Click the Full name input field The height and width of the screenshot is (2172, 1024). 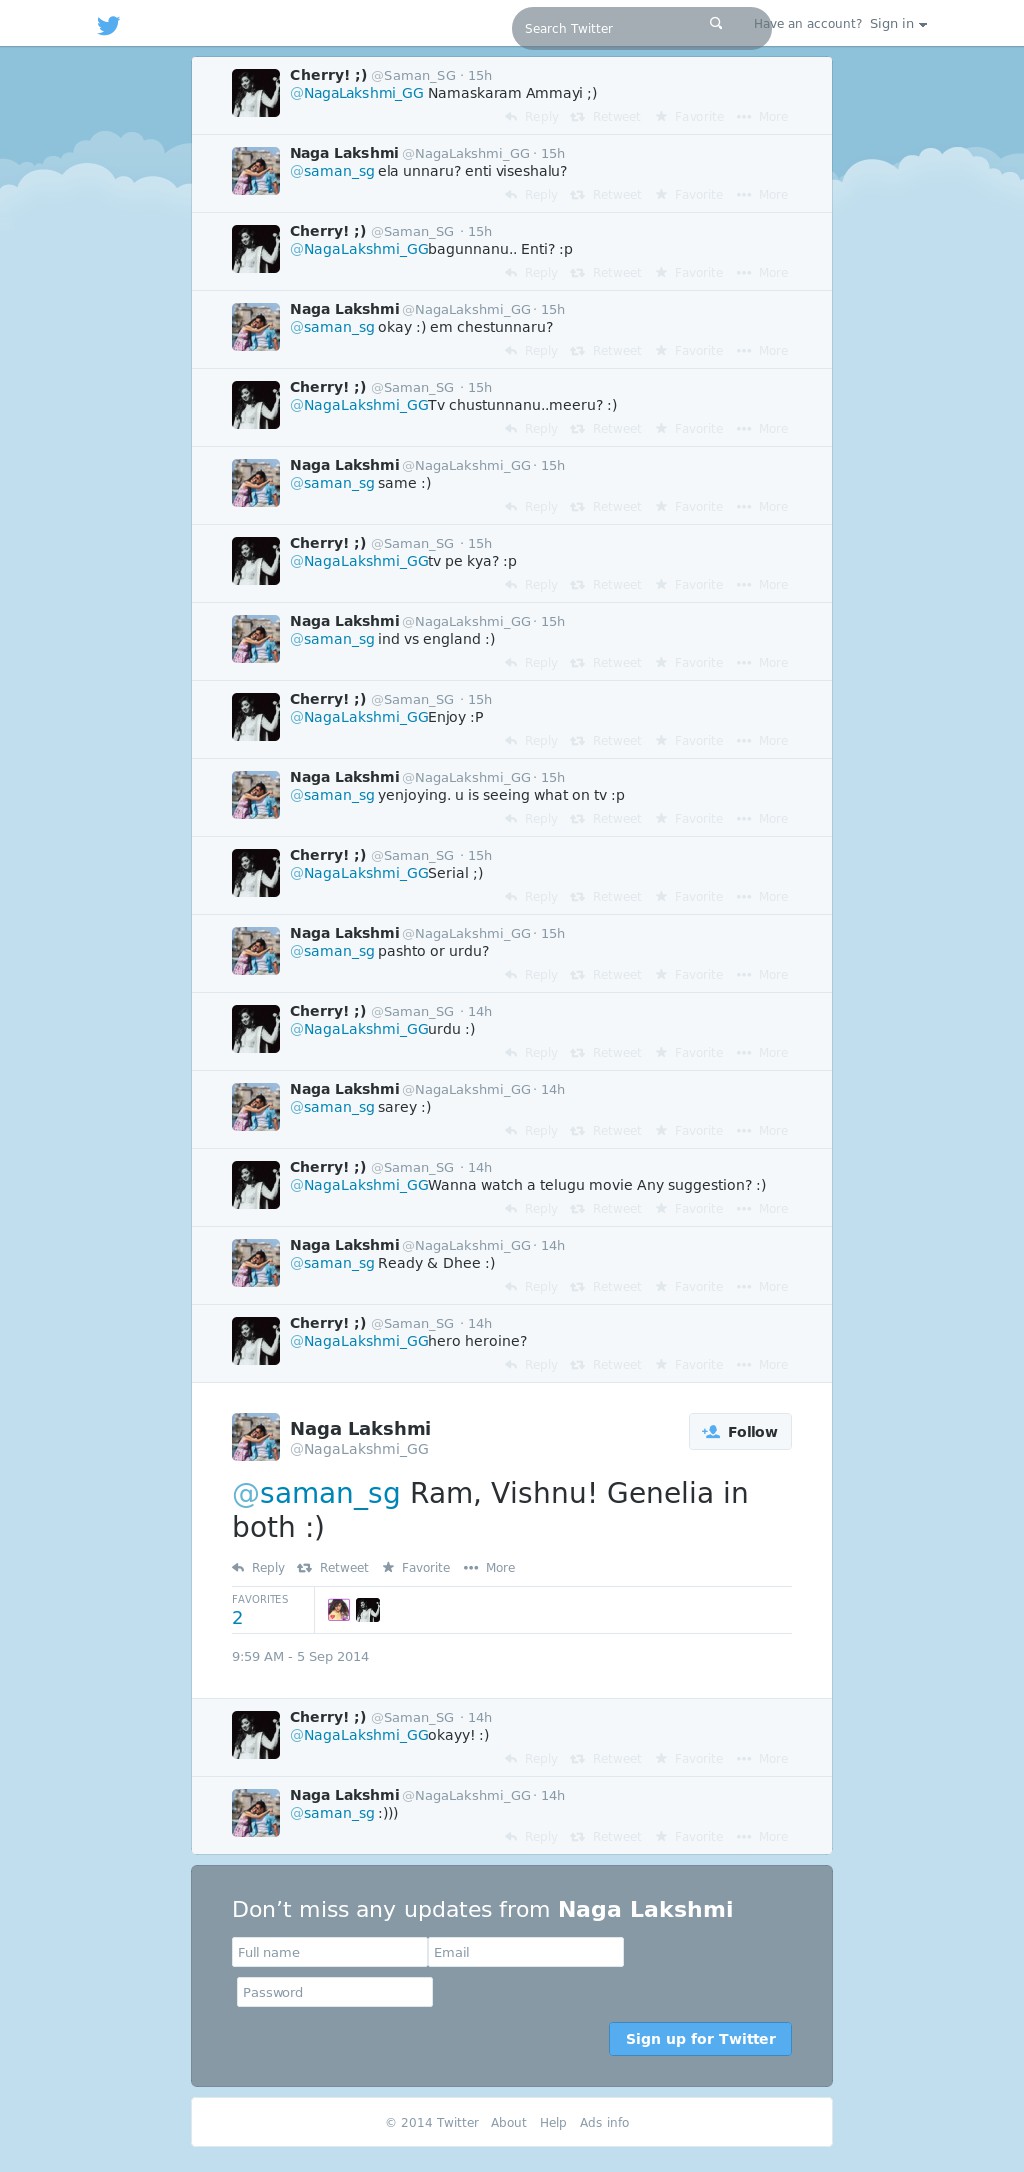tap(330, 1952)
